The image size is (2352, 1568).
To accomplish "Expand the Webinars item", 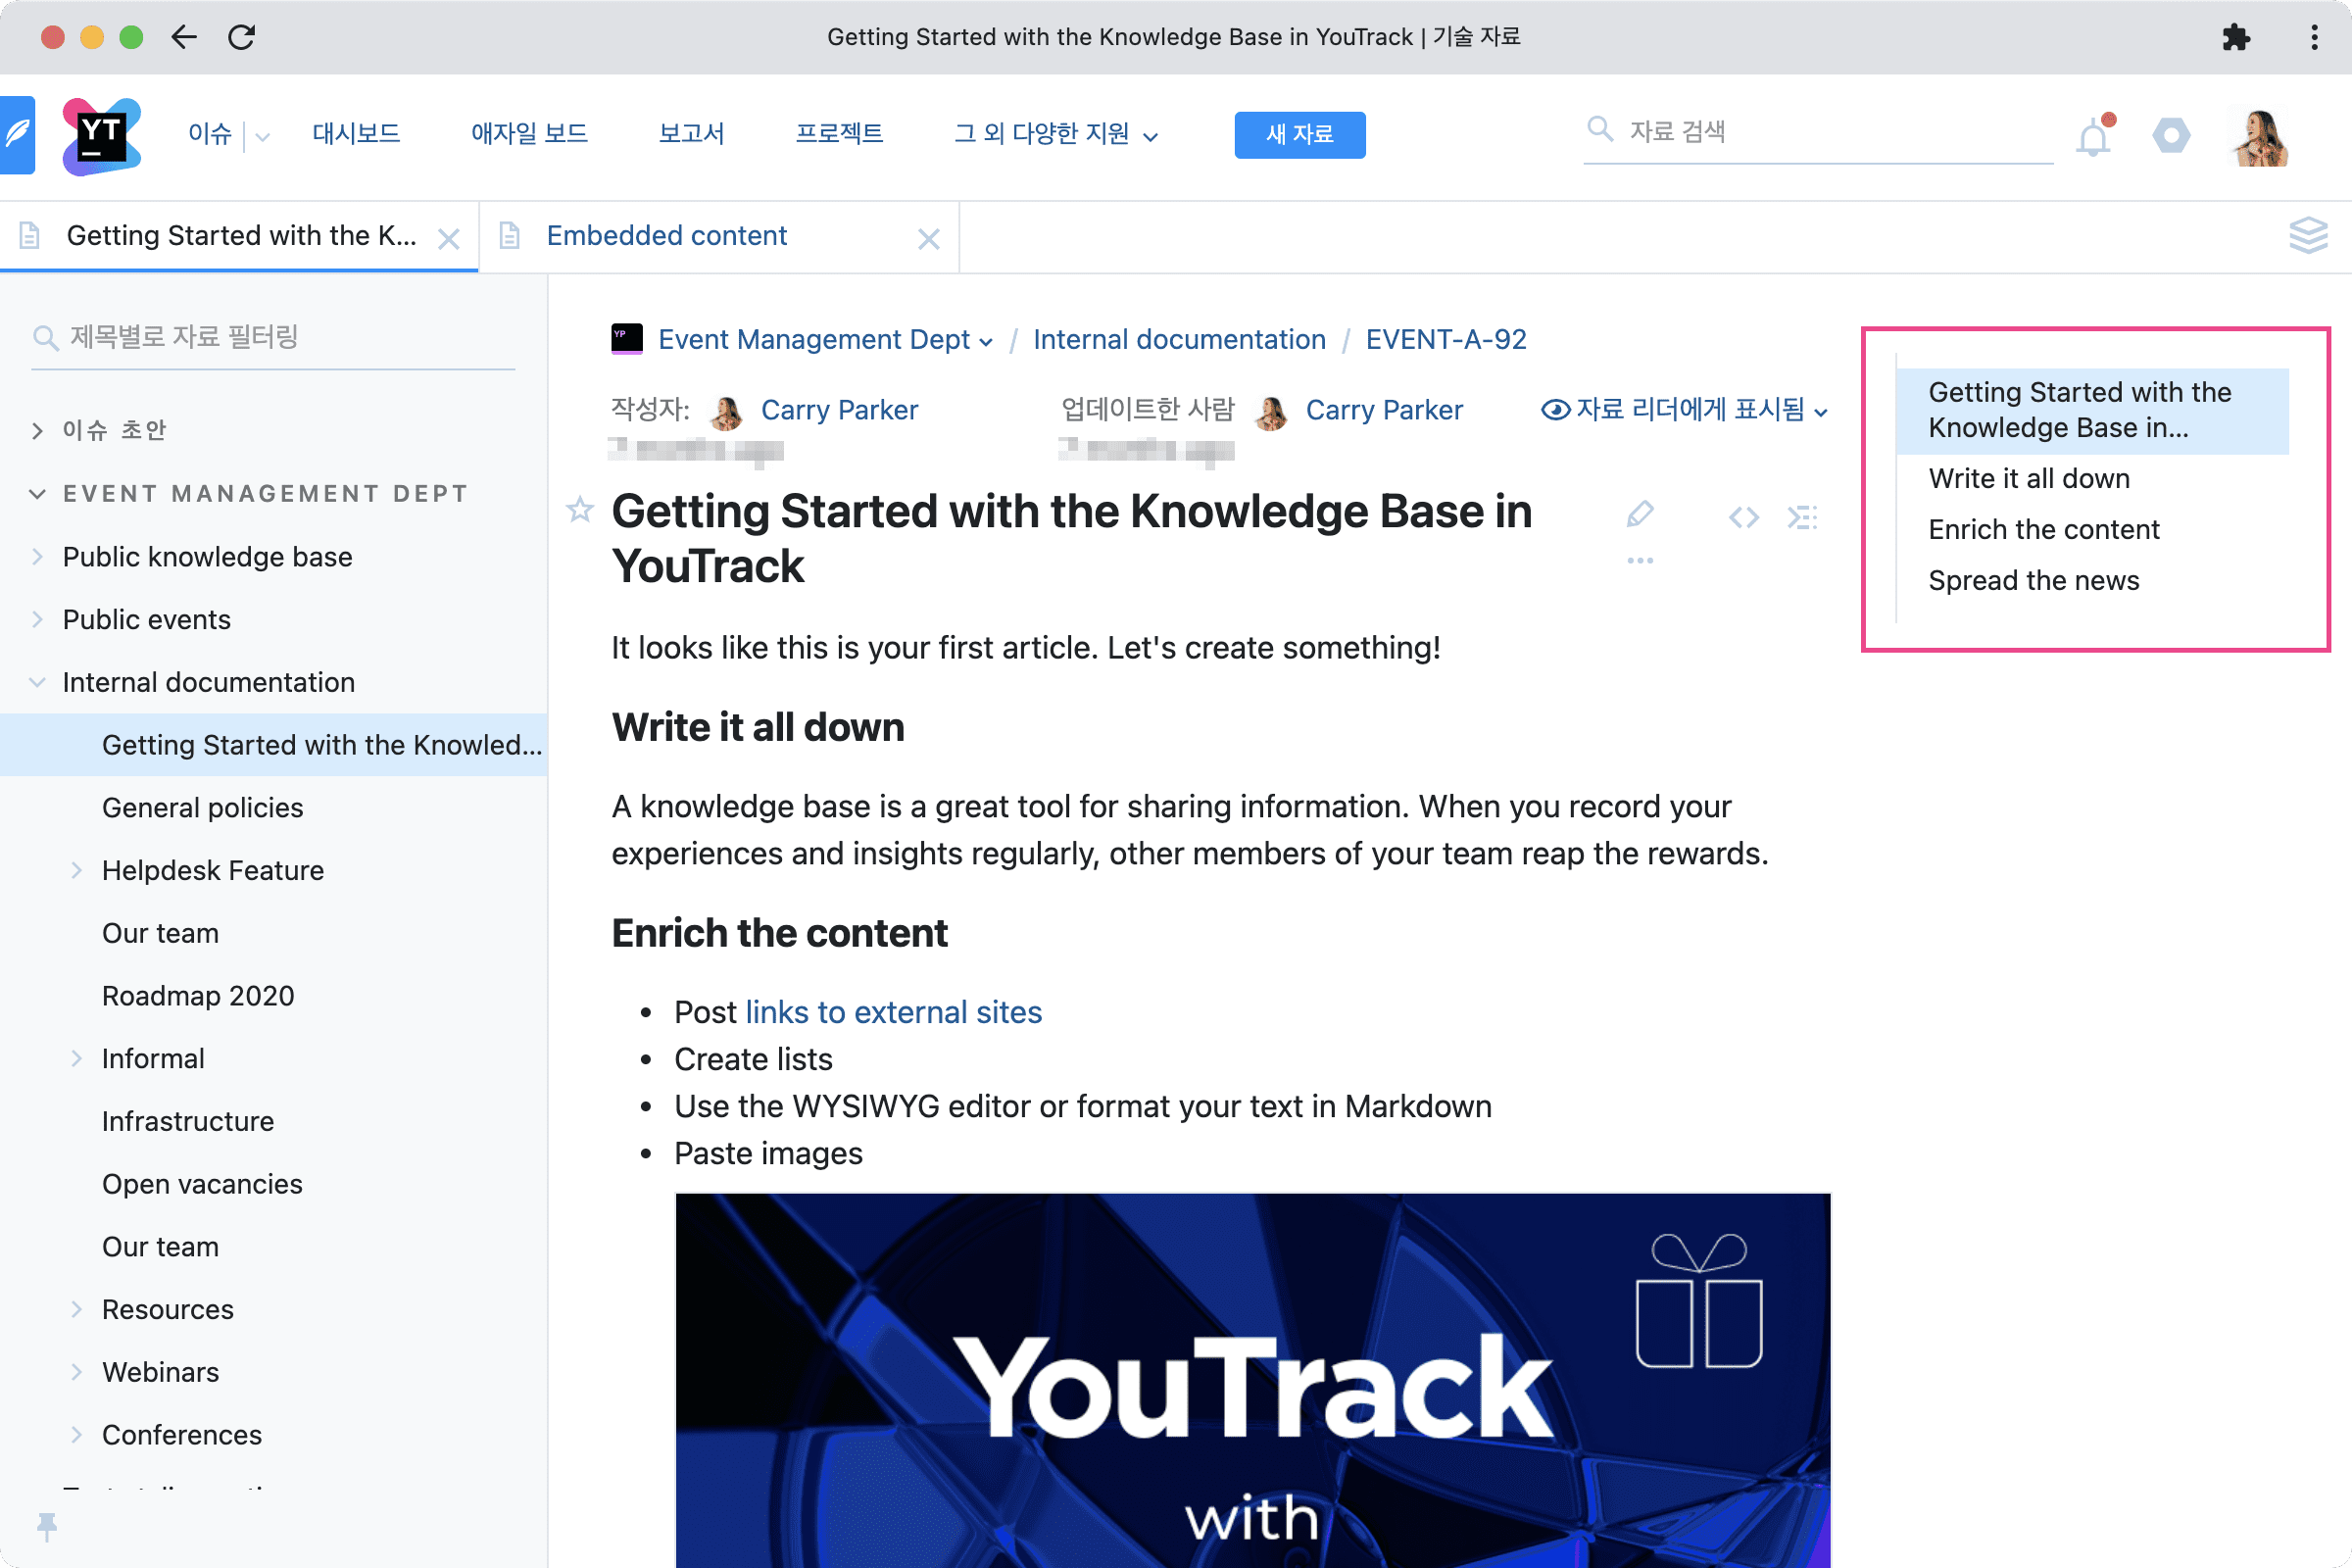I will click(x=76, y=1372).
